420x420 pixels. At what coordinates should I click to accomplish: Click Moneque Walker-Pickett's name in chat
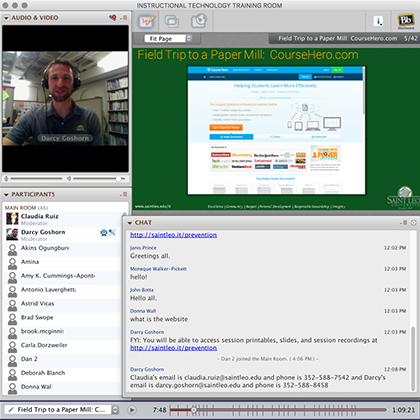(158, 269)
